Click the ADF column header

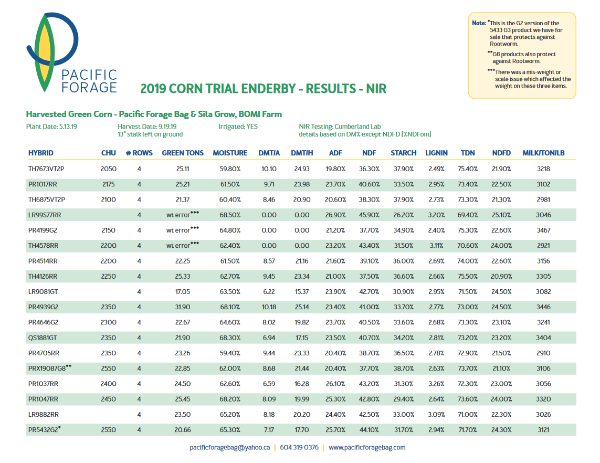(335, 153)
